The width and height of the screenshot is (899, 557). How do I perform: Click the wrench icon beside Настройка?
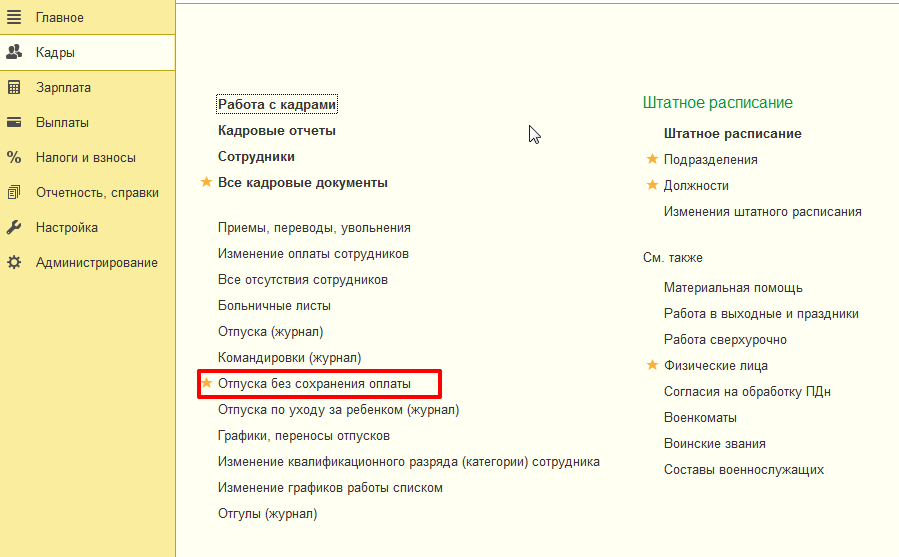[x=14, y=228]
